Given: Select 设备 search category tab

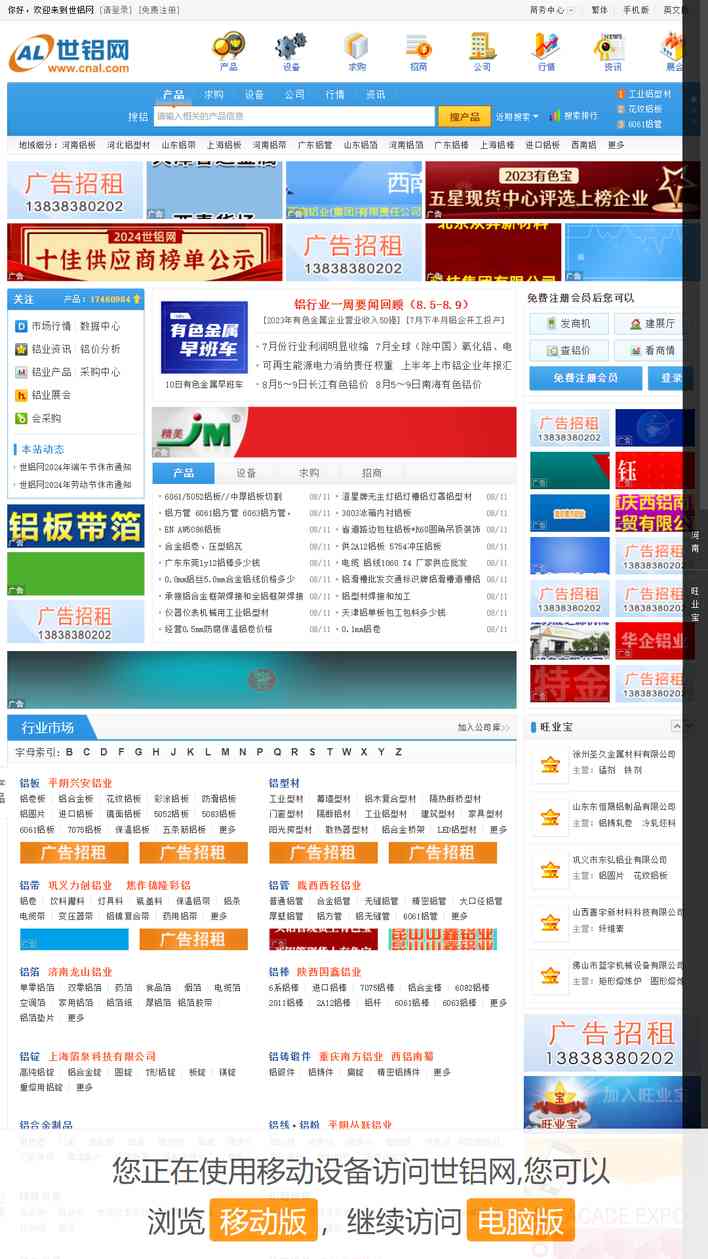Looking at the screenshot, I should click(x=254, y=95).
